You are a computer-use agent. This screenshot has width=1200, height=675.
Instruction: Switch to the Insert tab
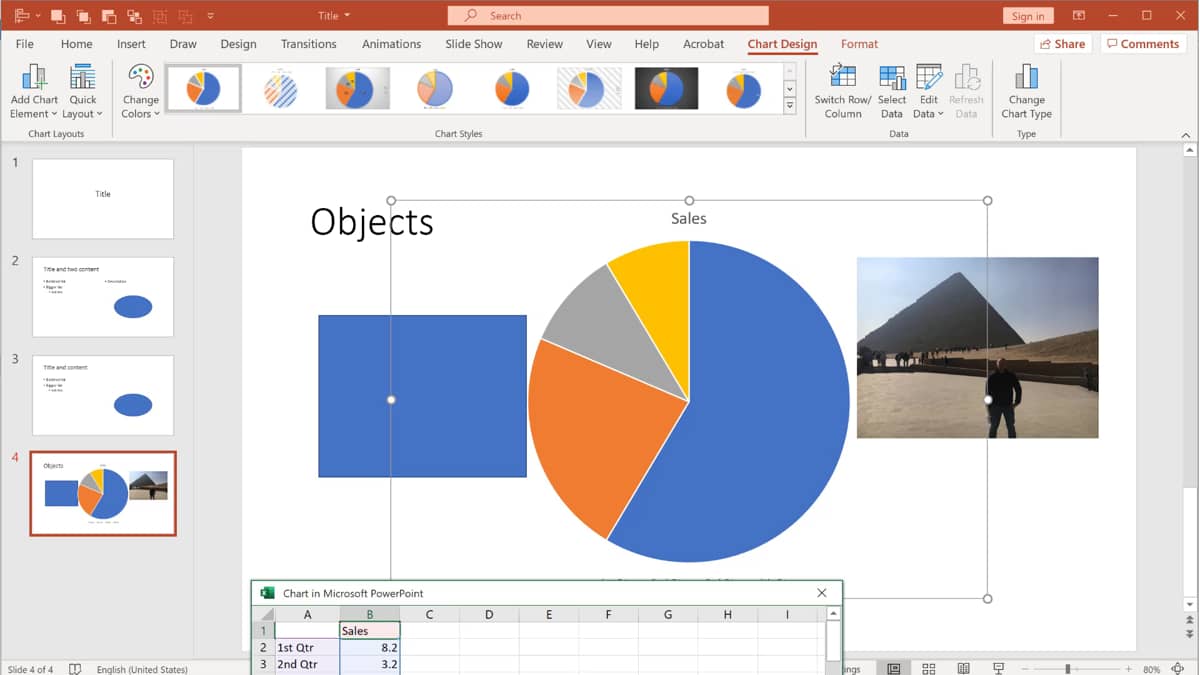(131, 44)
